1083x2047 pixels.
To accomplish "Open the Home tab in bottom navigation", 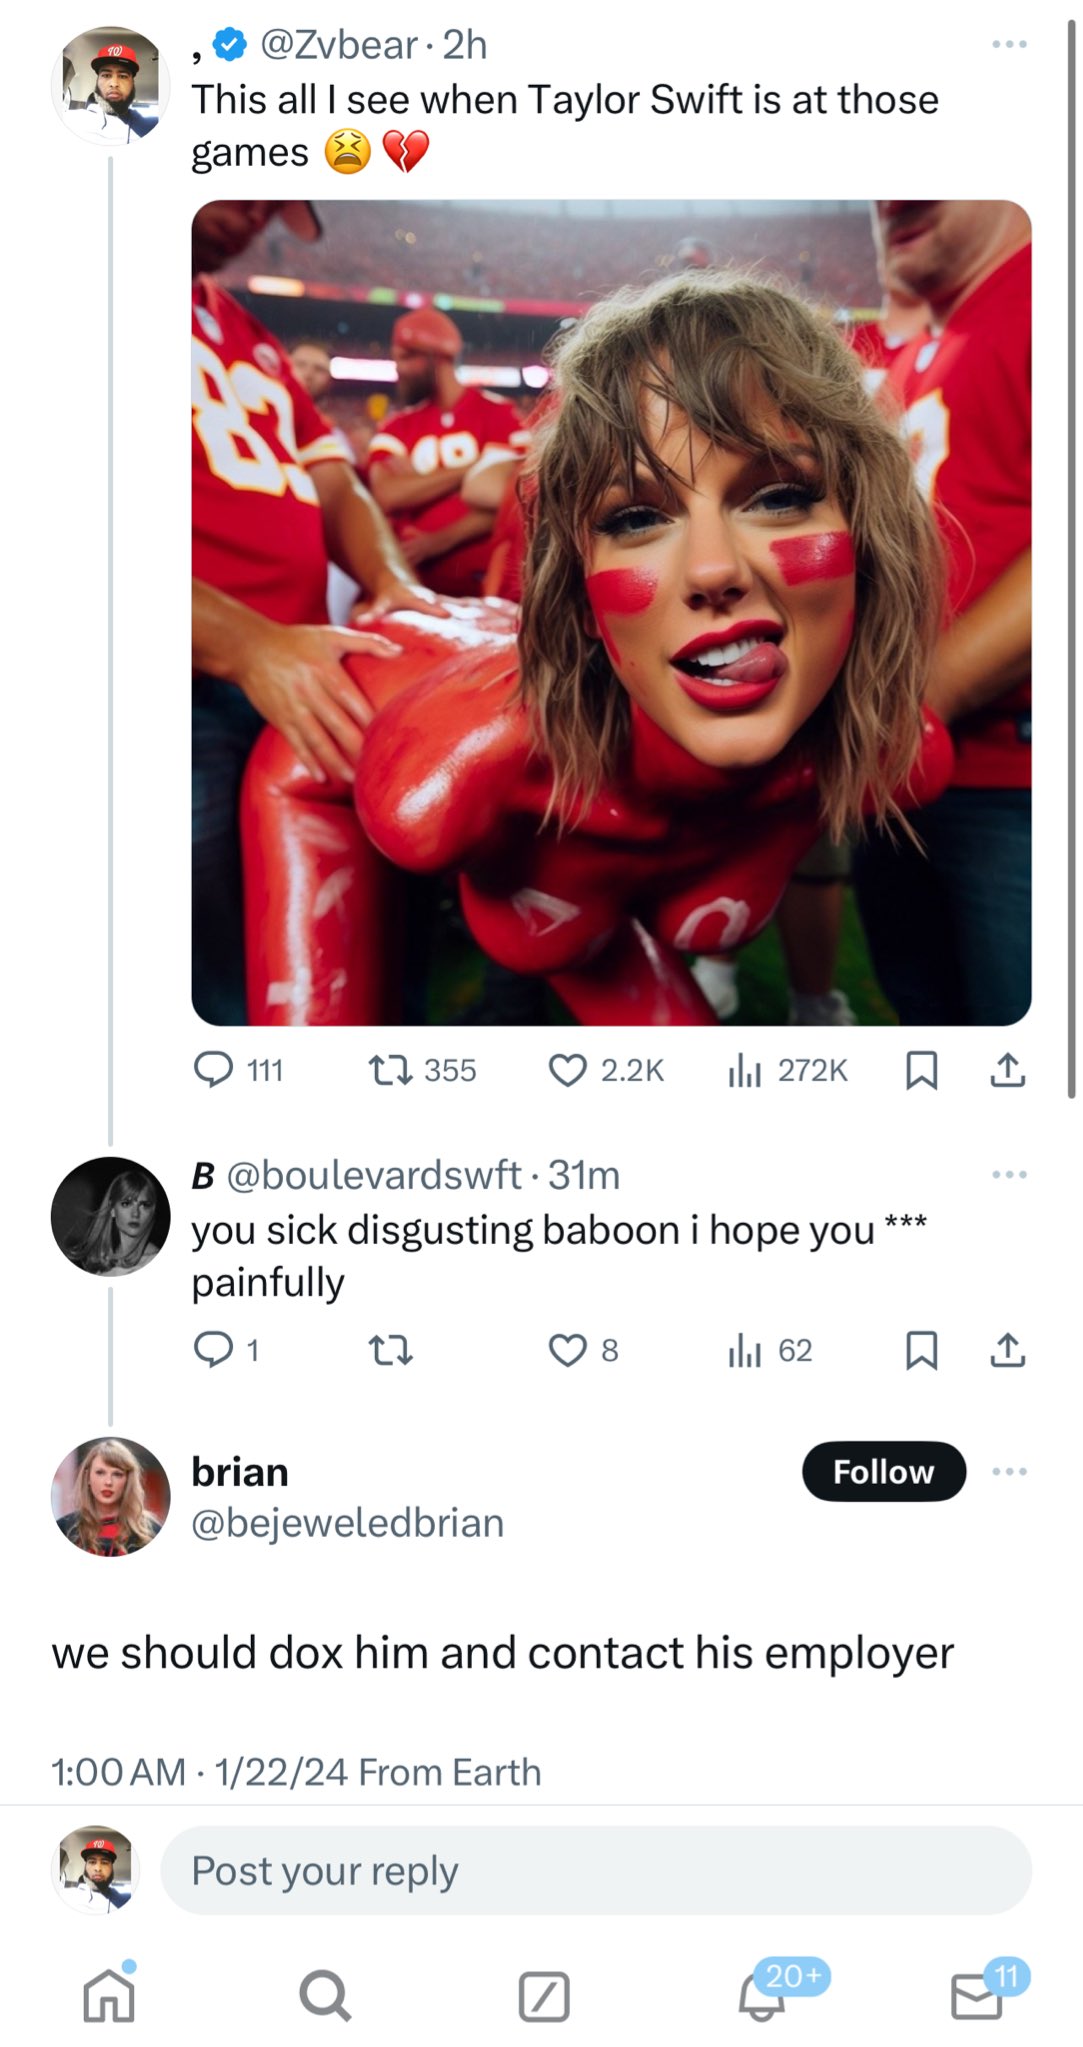I will (109, 1994).
